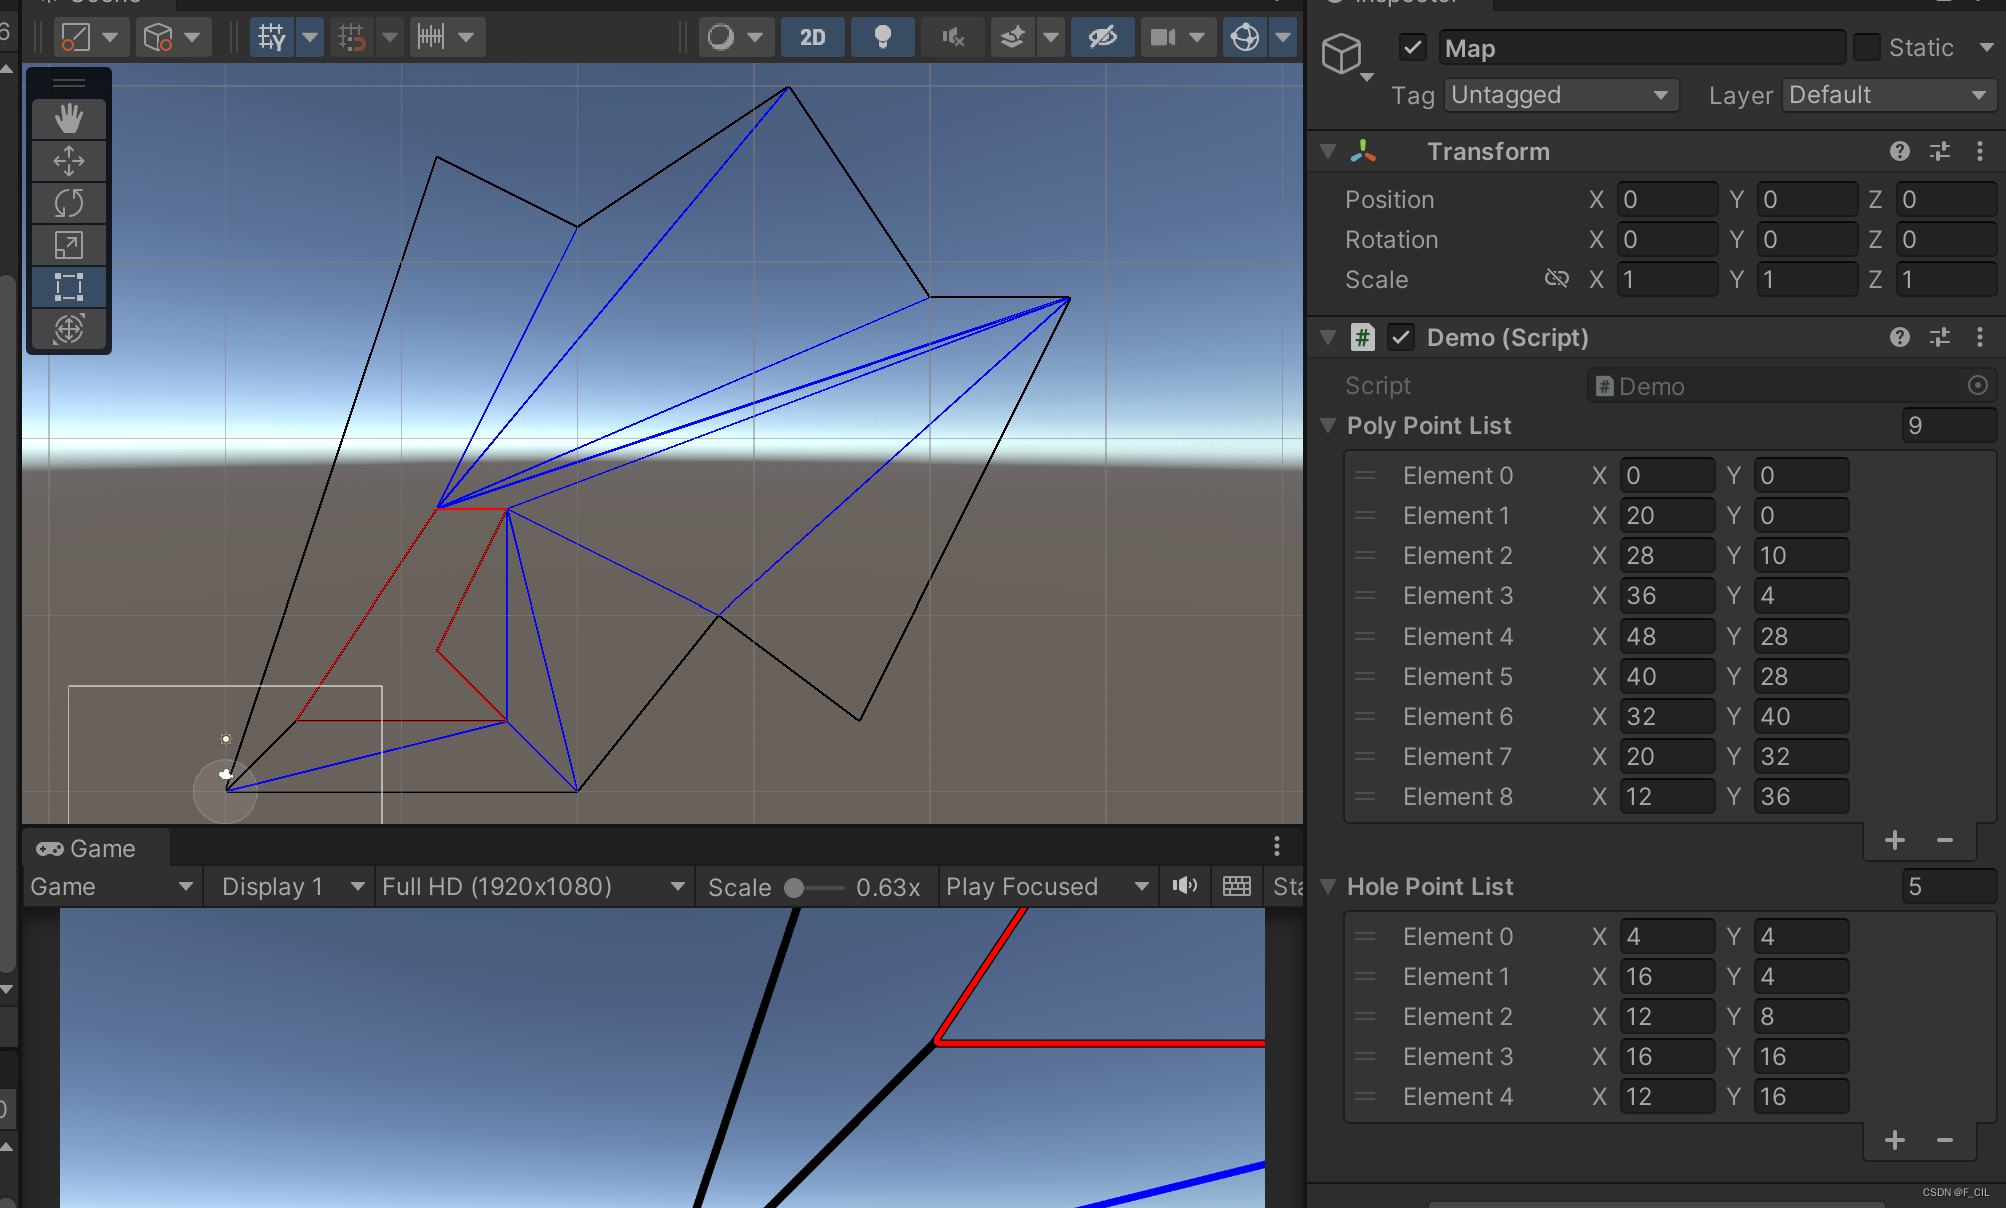Image resolution: width=2006 pixels, height=1208 pixels.
Task: Toggle 2D scene view mode
Action: 812,38
